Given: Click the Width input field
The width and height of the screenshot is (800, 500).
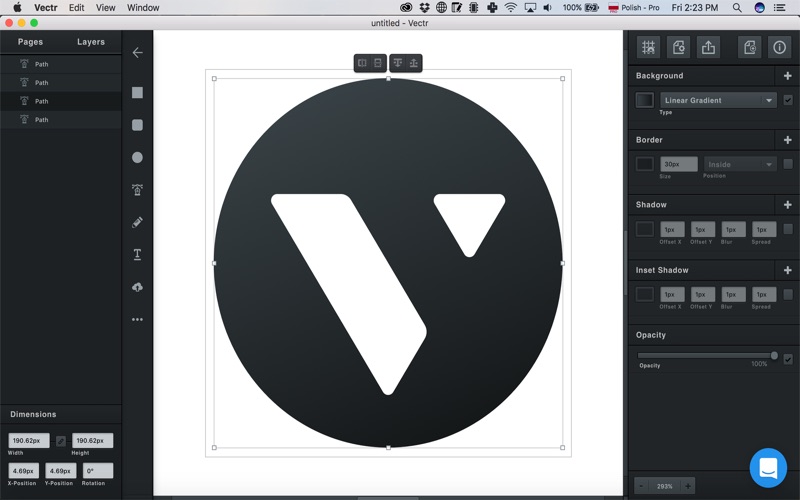Looking at the screenshot, I should point(29,440).
